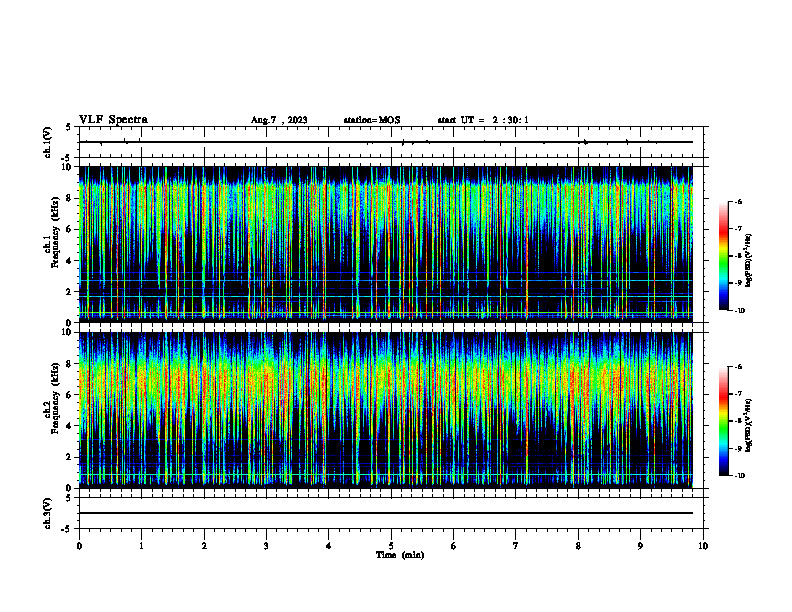This screenshot has width=792, height=612.
Task: Click the ch.2 "Frequency (kHz)" axis label
Action: [55, 397]
